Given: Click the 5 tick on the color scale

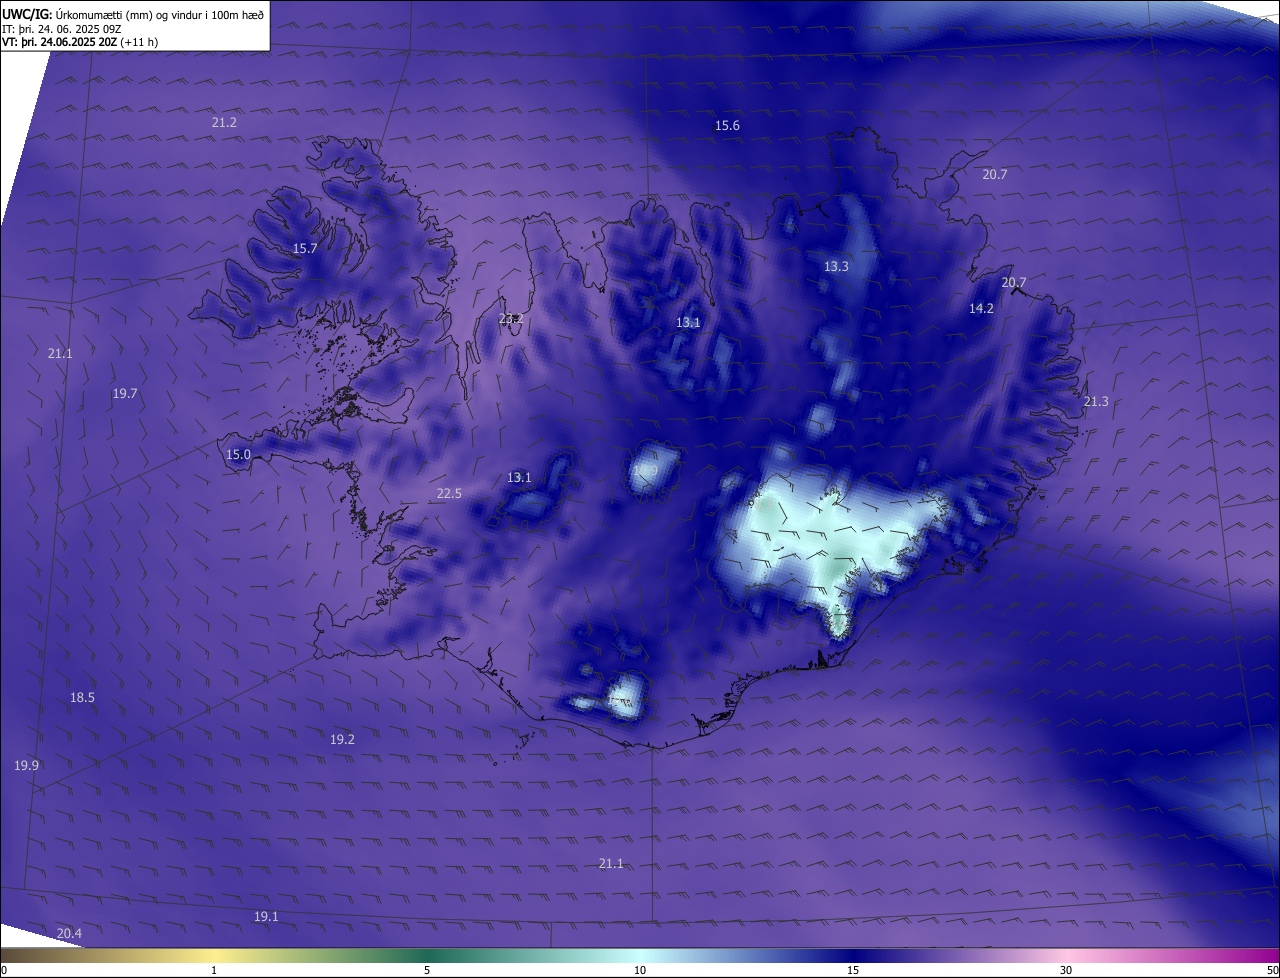Looking at the screenshot, I should point(427,970).
